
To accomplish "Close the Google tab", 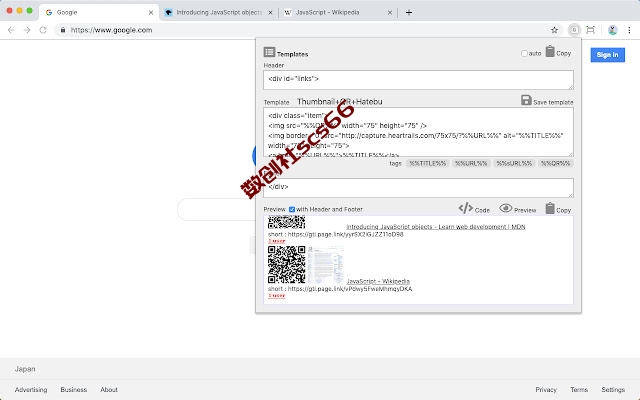I will pyautogui.click(x=151, y=13).
